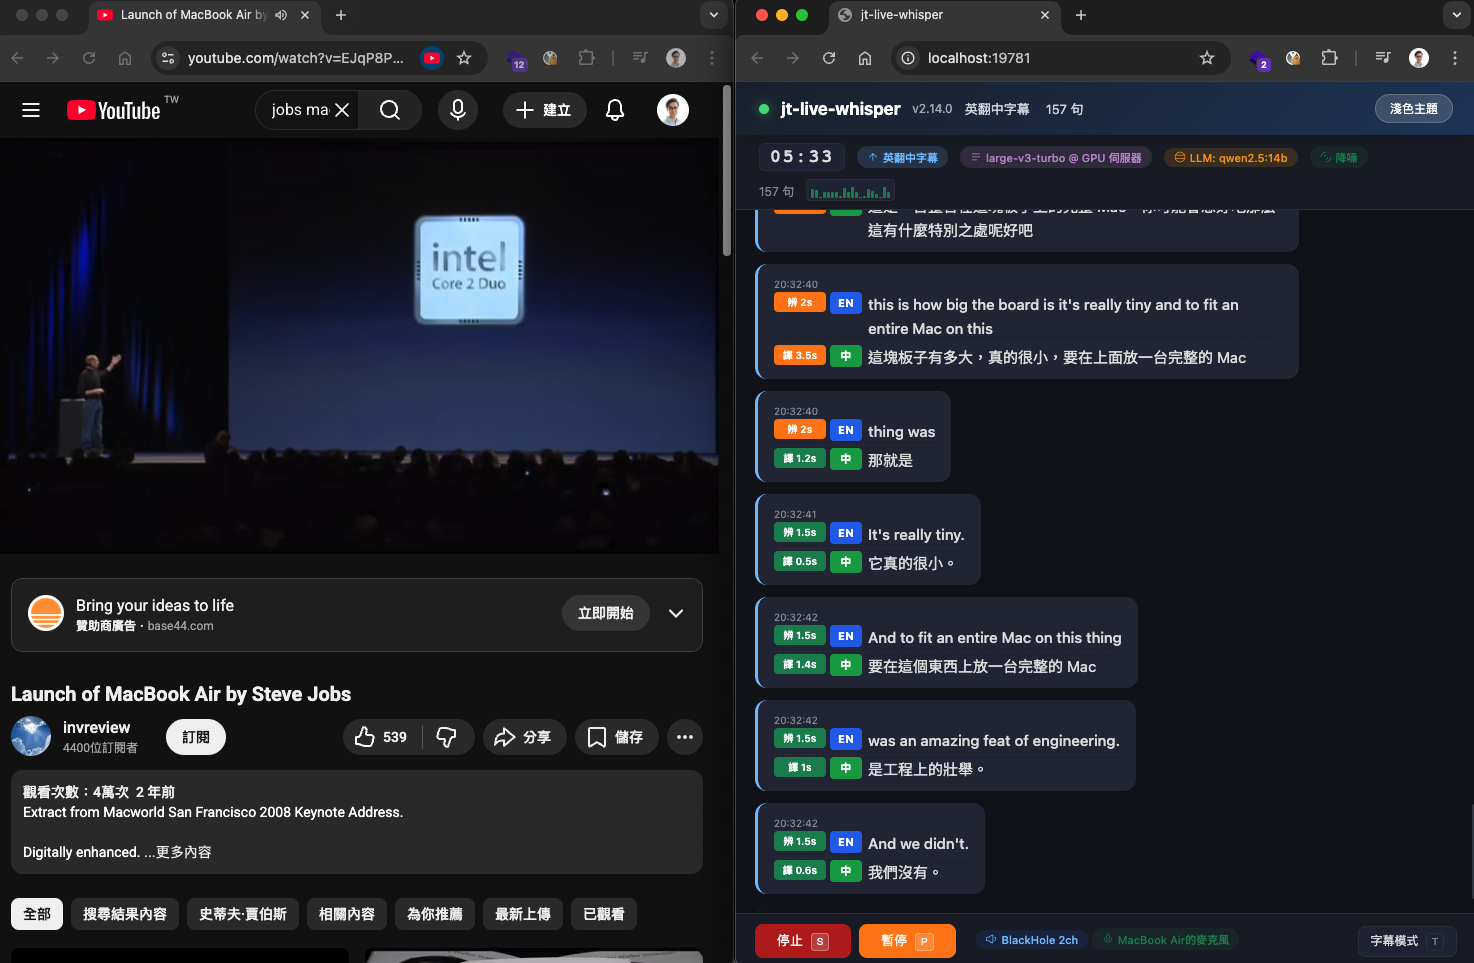Viewport: 1474px width, 963px height.
Task: Select the 為你推薦 filter chip
Action: click(435, 914)
